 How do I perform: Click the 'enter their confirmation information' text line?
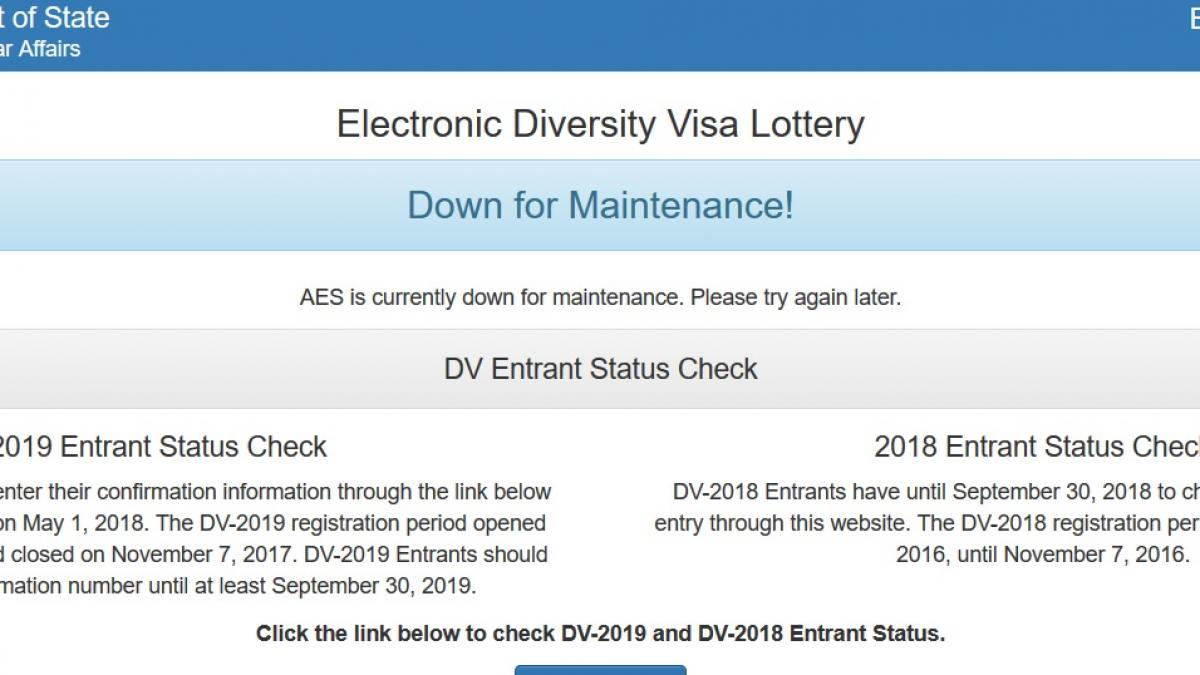point(275,492)
